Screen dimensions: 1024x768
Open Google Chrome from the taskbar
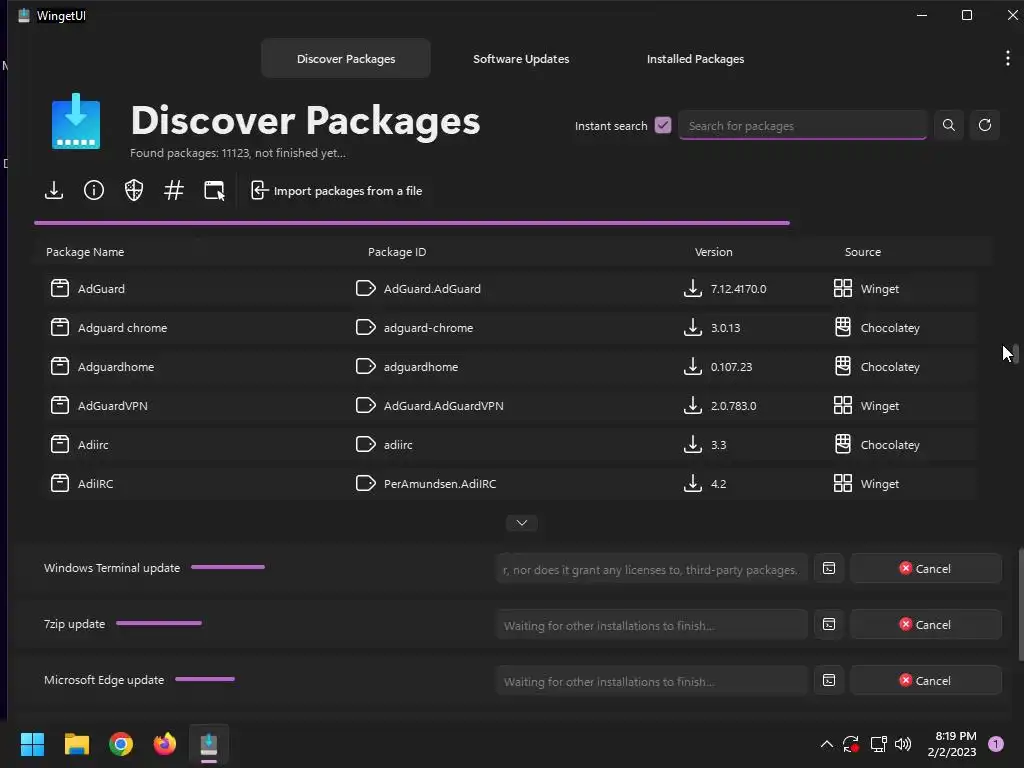pyautogui.click(x=121, y=744)
